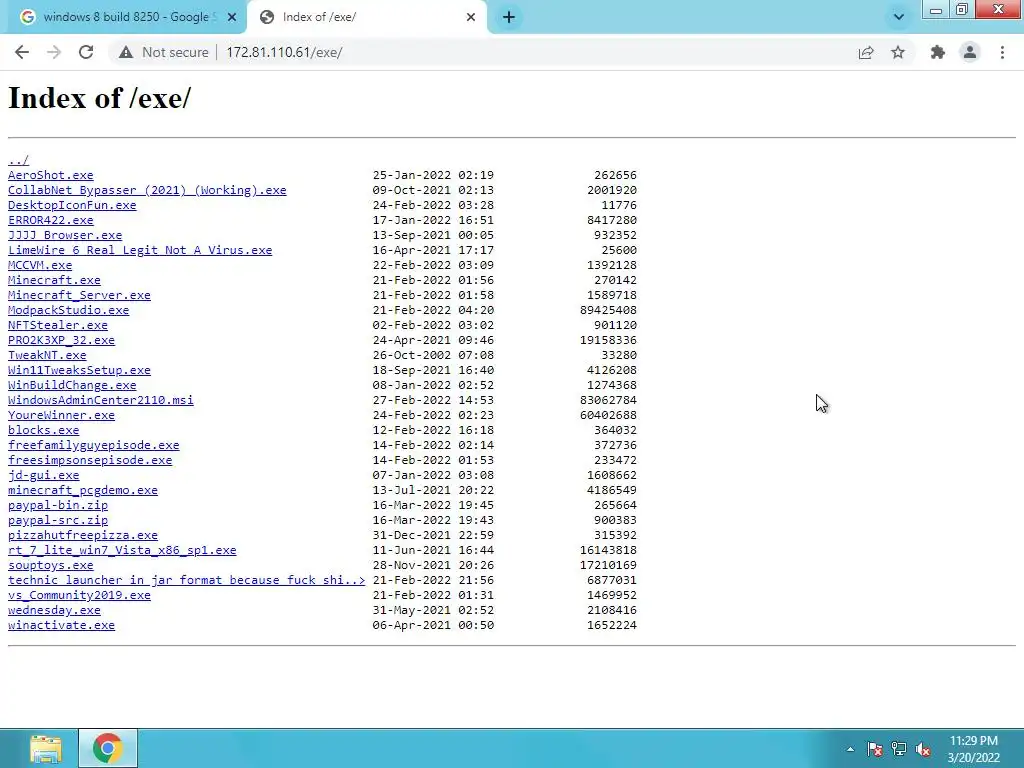Screen dimensions: 1024x768
Task: Click the 89425408 file size value
Action: coord(608,310)
